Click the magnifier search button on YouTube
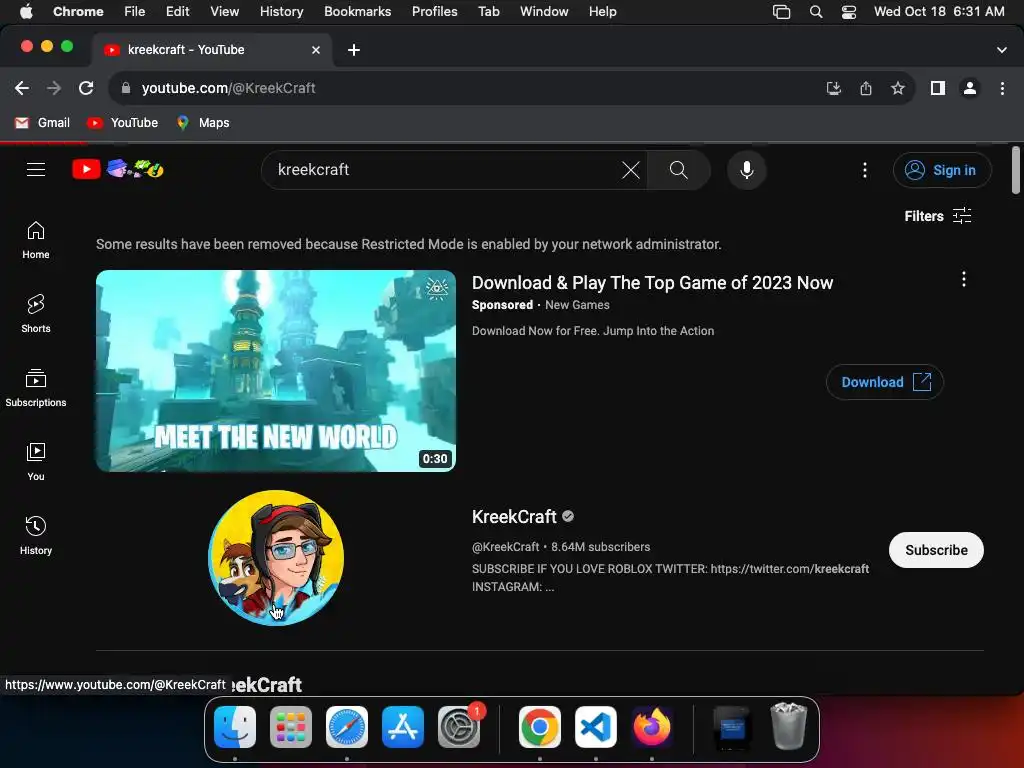 click(679, 170)
